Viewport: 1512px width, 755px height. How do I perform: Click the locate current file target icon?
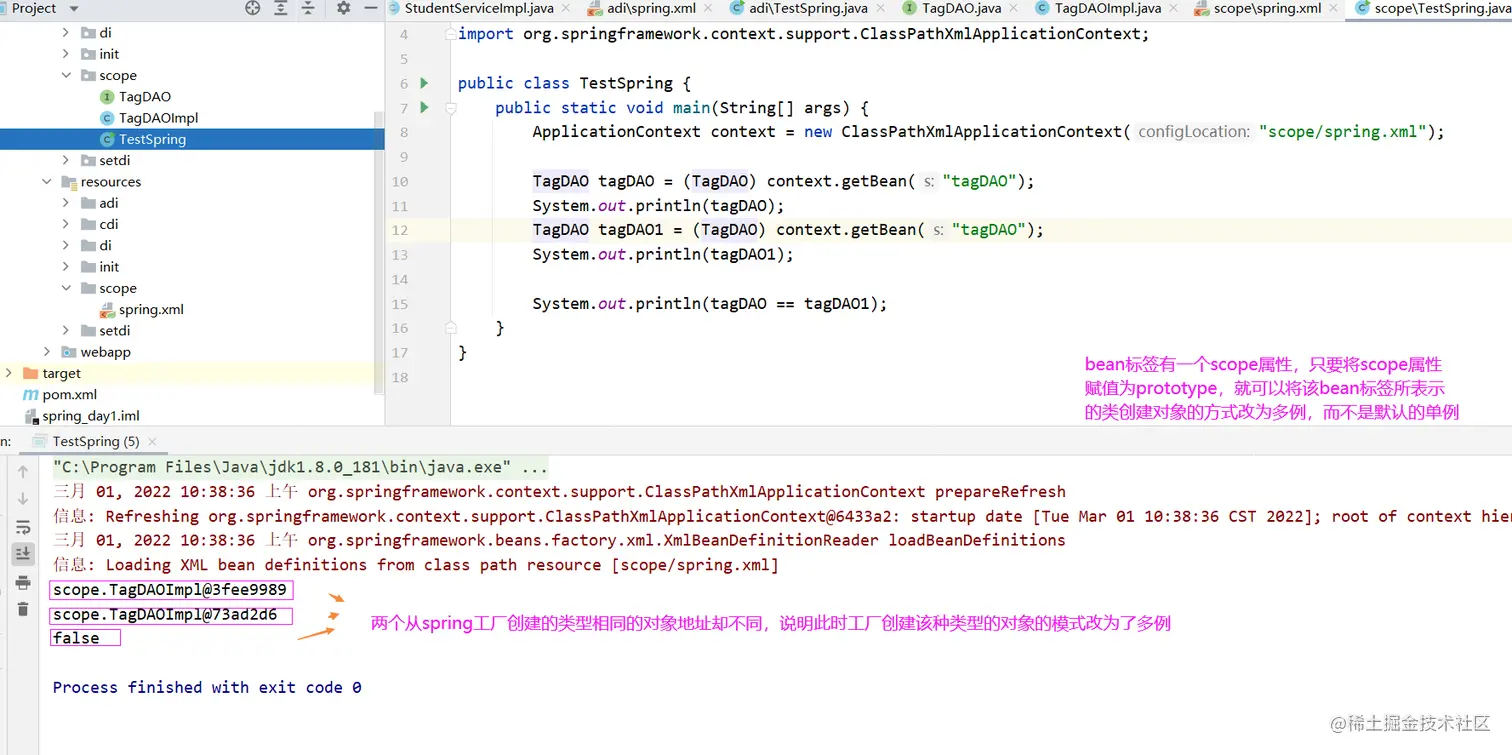(x=252, y=8)
